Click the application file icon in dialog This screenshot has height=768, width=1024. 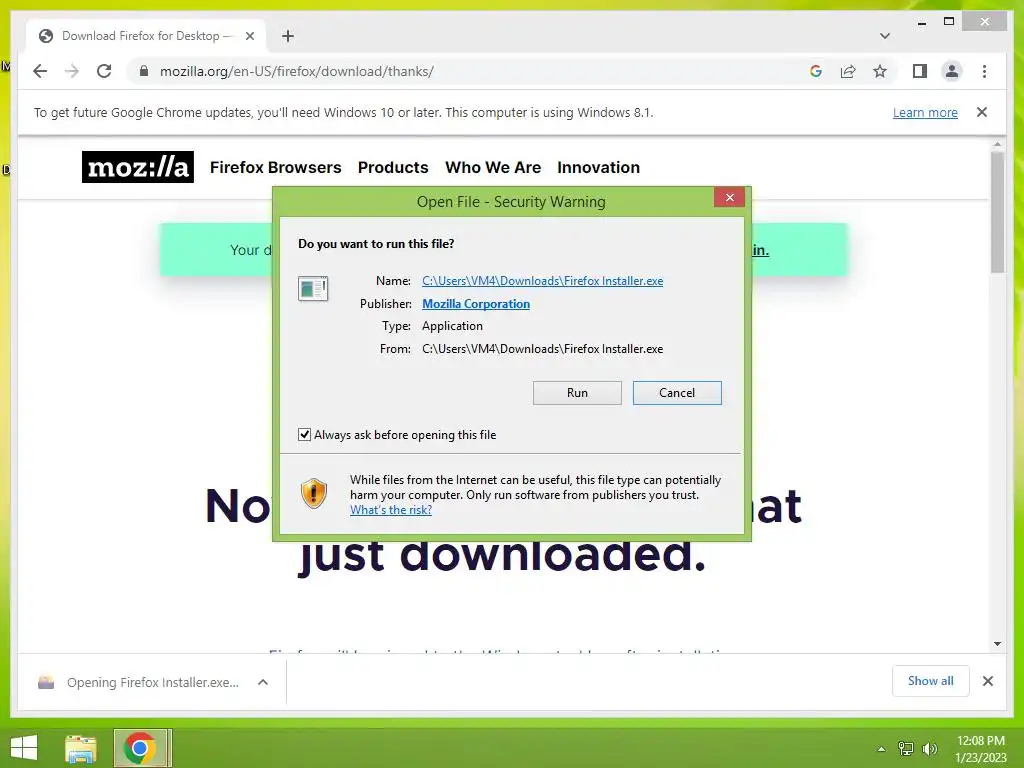(x=313, y=288)
